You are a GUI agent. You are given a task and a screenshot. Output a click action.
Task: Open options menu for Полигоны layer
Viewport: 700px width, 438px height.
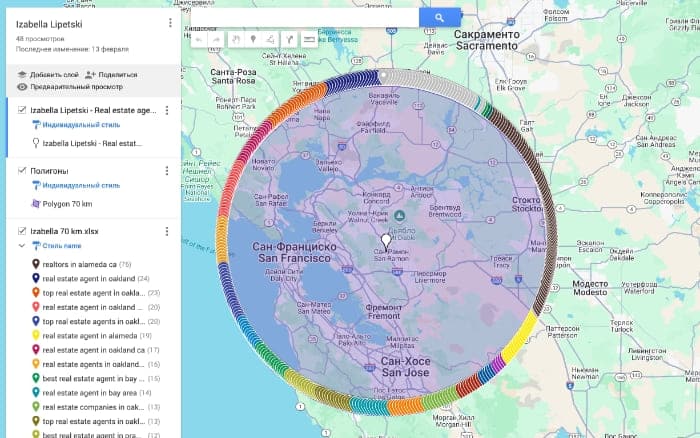point(167,171)
